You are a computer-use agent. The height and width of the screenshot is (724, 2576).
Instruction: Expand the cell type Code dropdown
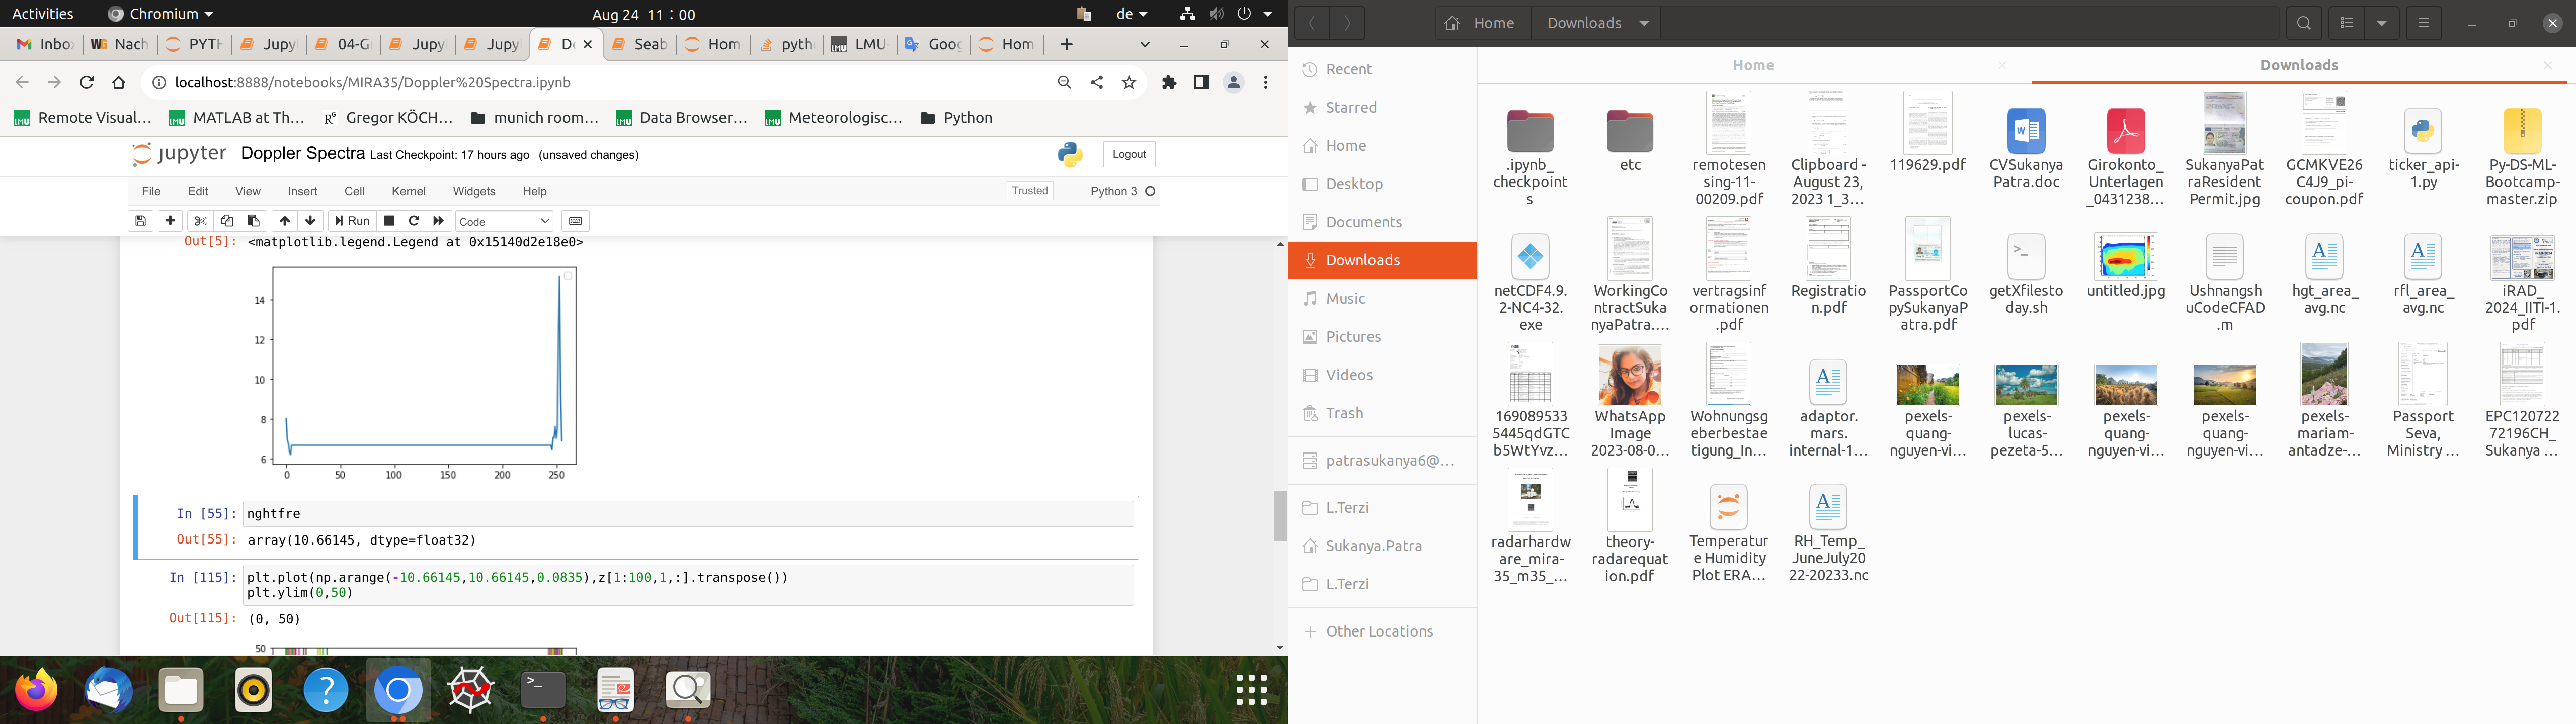click(504, 221)
